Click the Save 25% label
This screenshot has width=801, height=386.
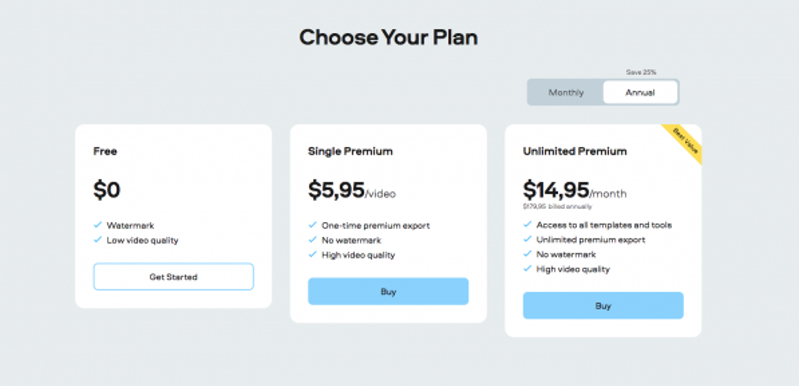point(641,73)
